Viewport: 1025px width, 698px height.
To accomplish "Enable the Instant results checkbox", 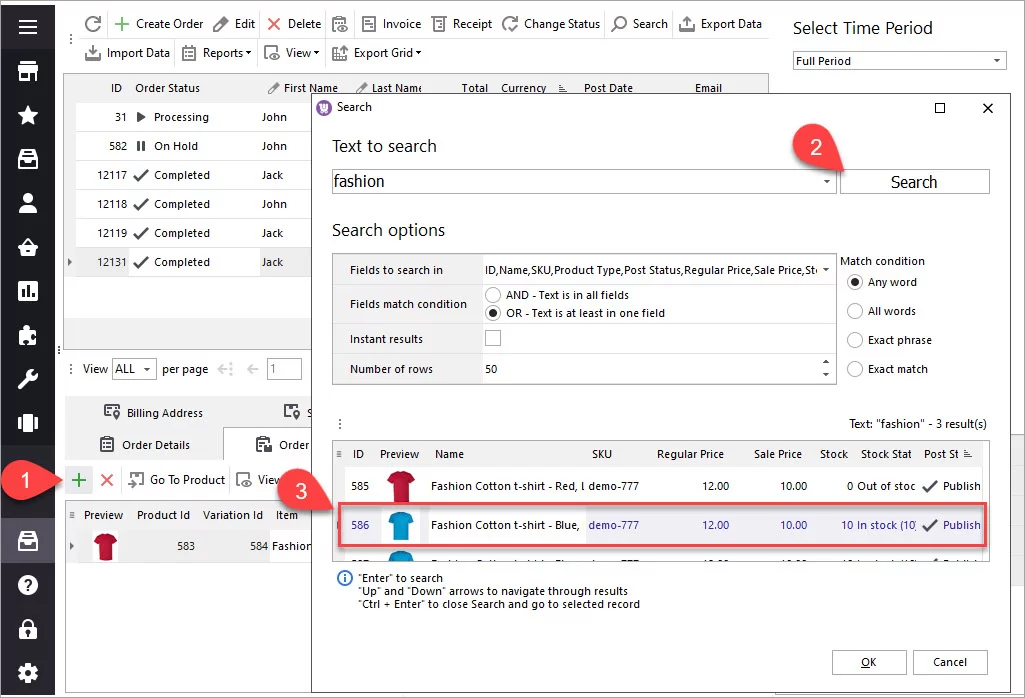I will (492, 339).
